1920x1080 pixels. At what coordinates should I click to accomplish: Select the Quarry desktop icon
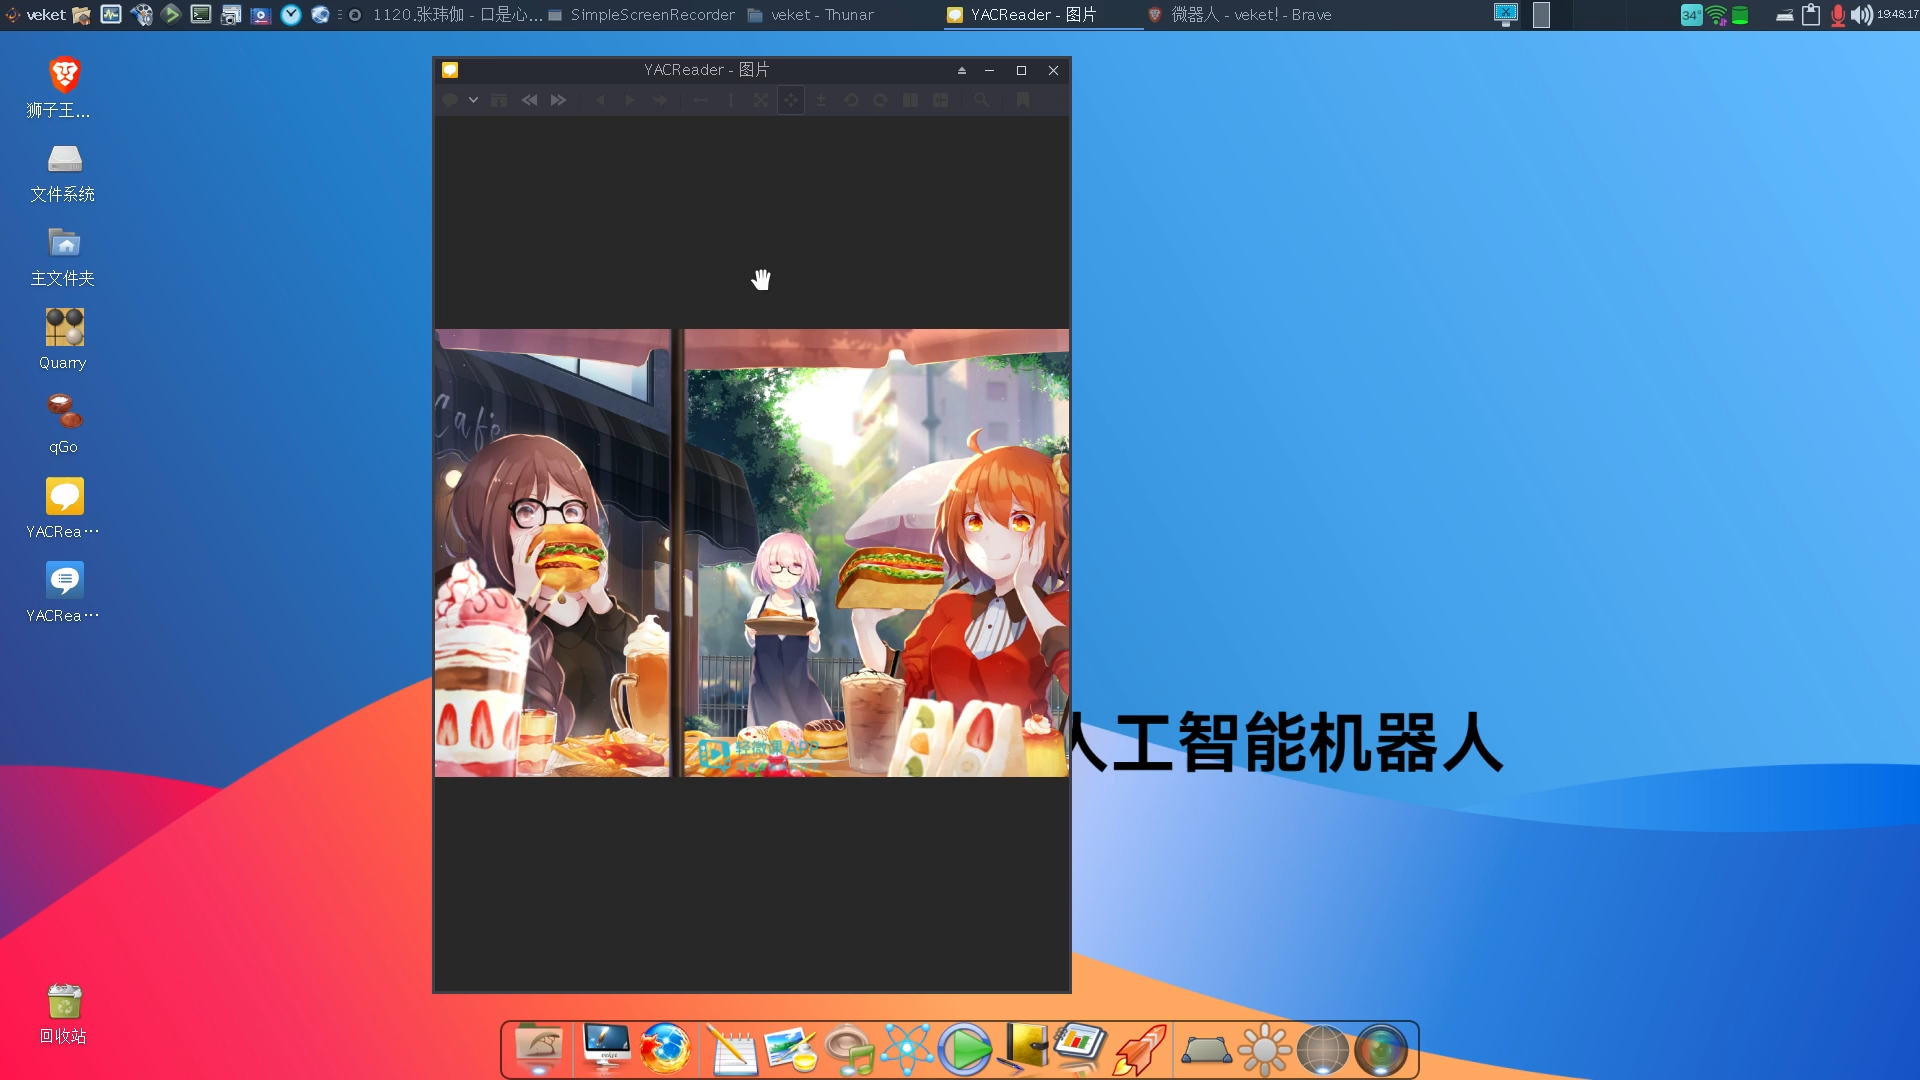tap(64, 341)
